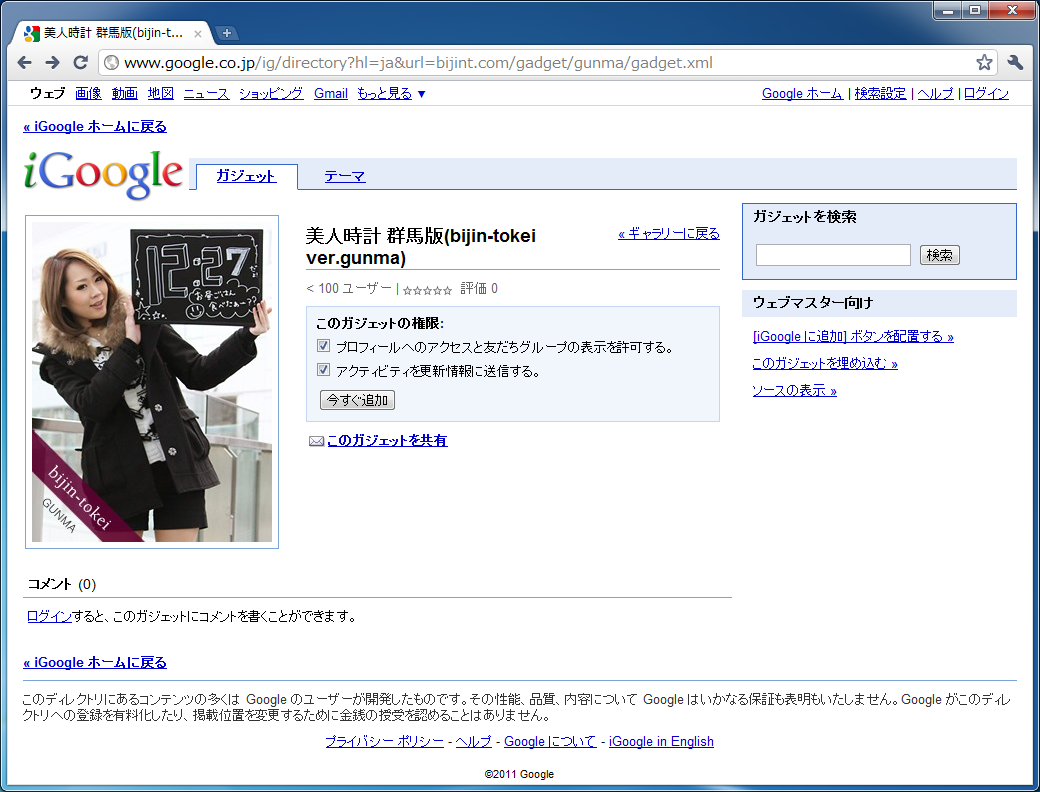This screenshot has width=1040, height=792.
Task: Open ショッピング in the top navigation
Action: (271, 94)
